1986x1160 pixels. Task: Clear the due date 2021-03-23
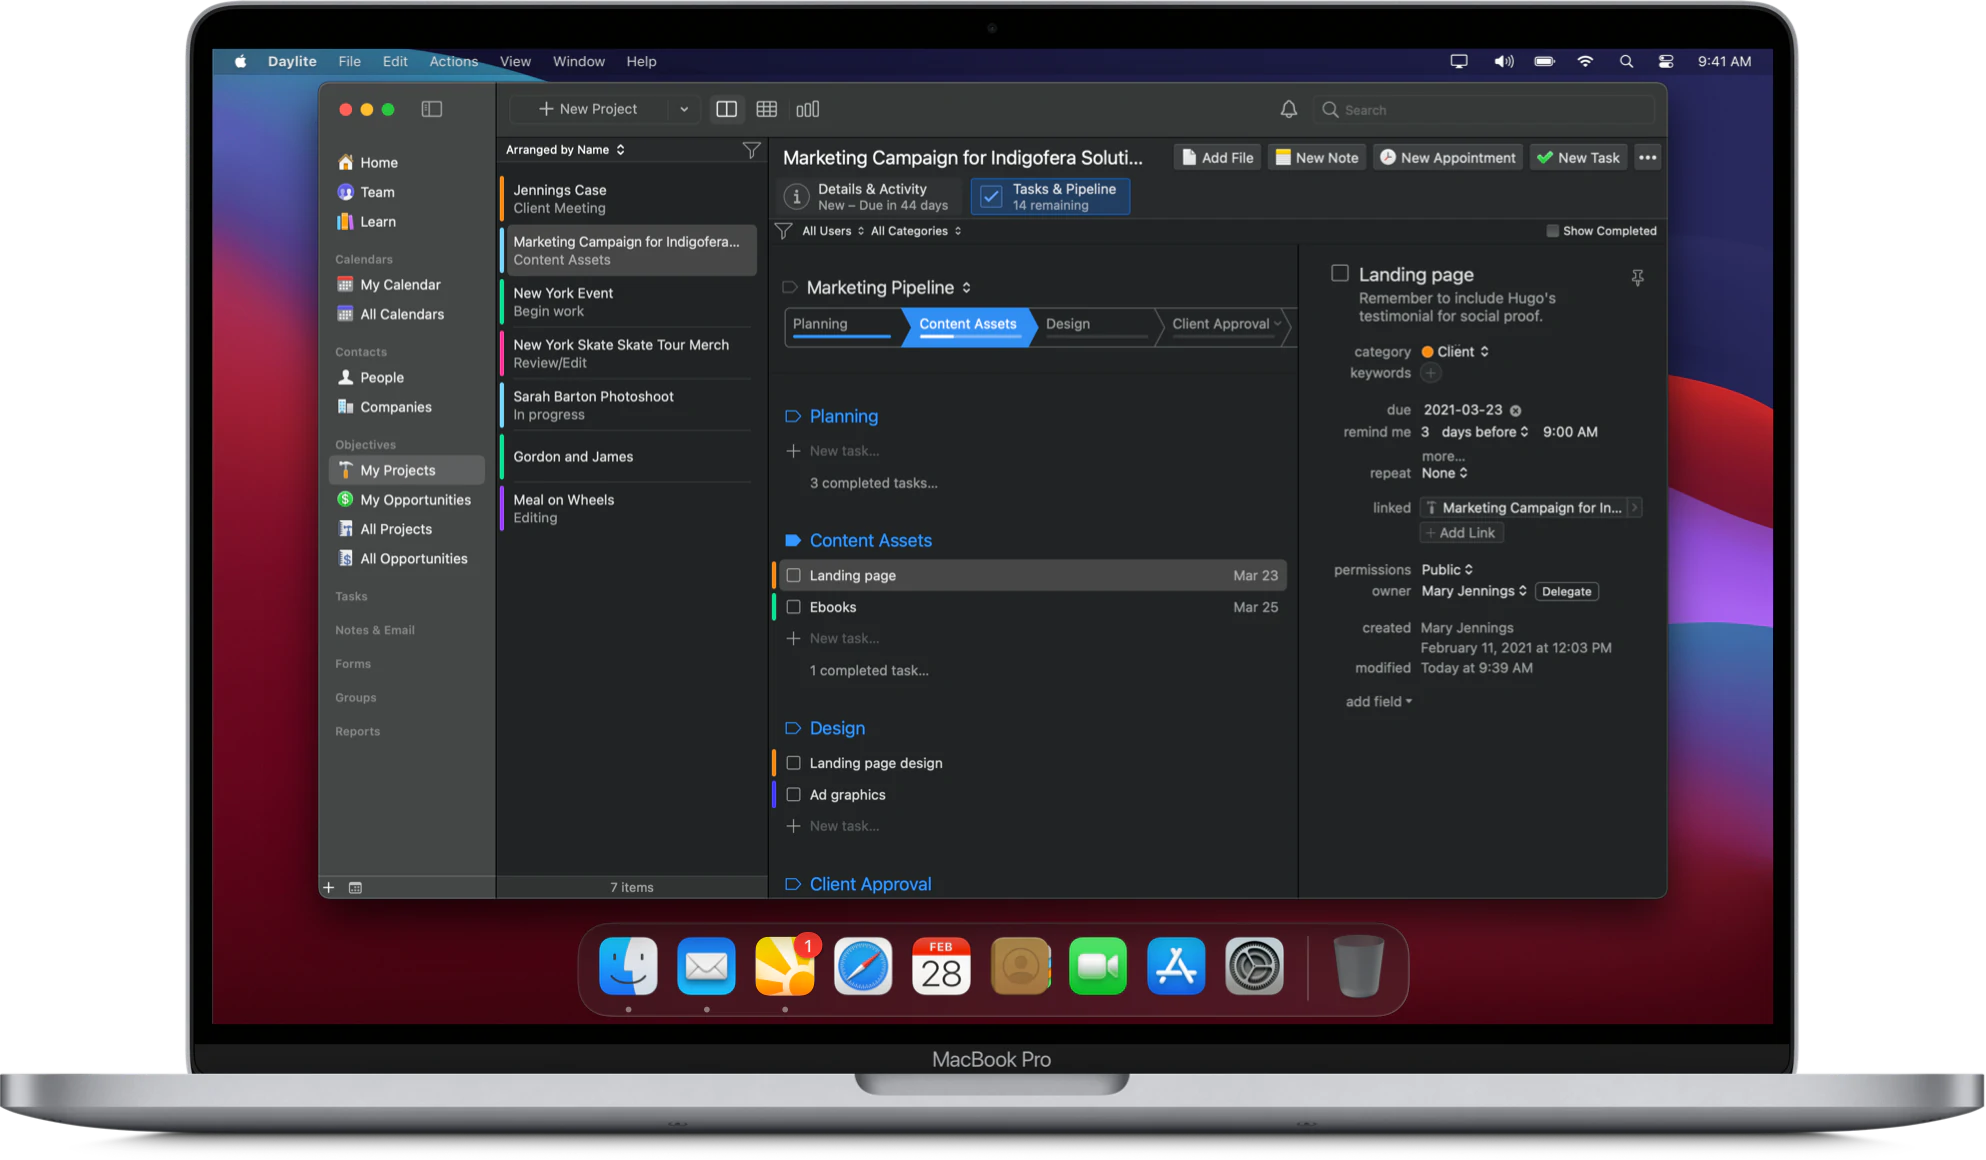click(x=1515, y=411)
